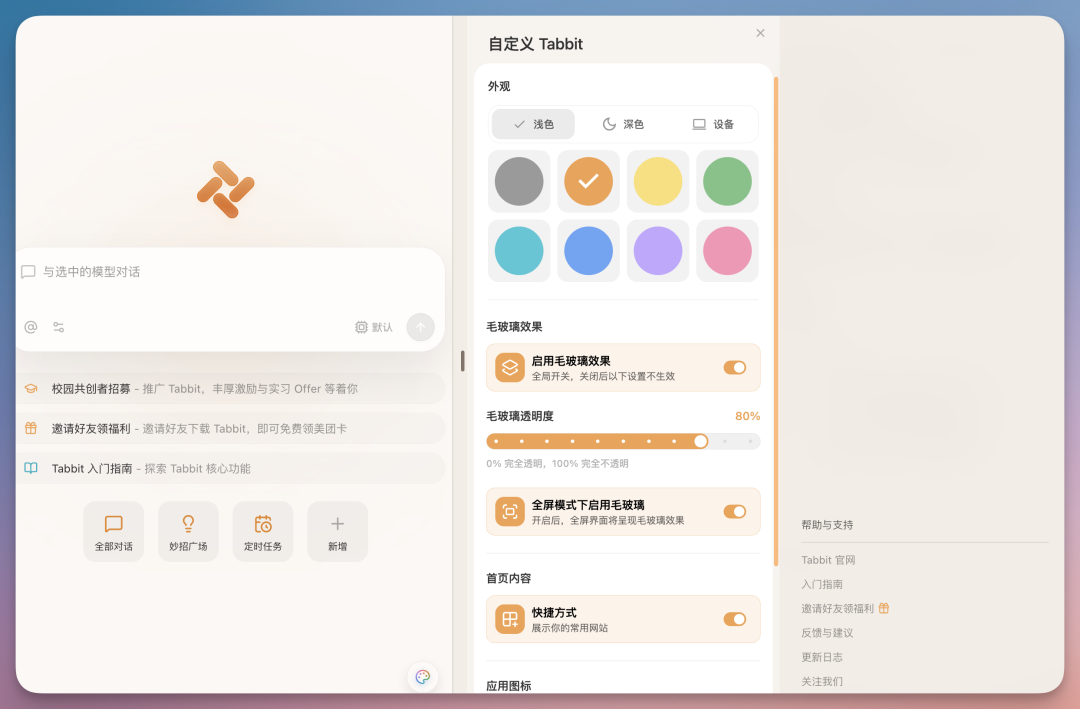Screen dimensions: 1080x709
Task: Toggle 启用毛玻璃效果 switch
Action: pyautogui.click(x=735, y=367)
